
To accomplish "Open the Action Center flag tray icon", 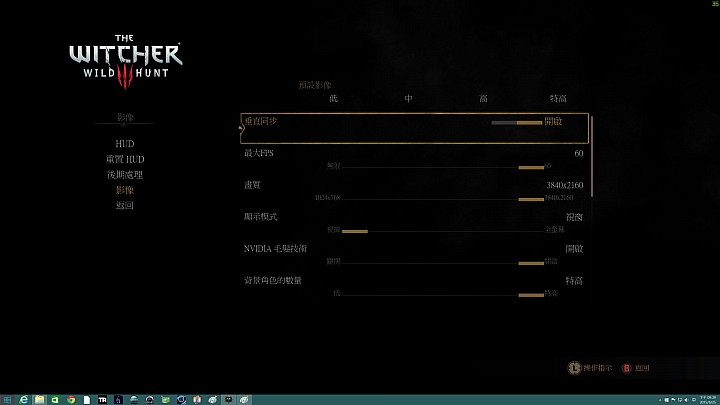I will pos(673,400).
